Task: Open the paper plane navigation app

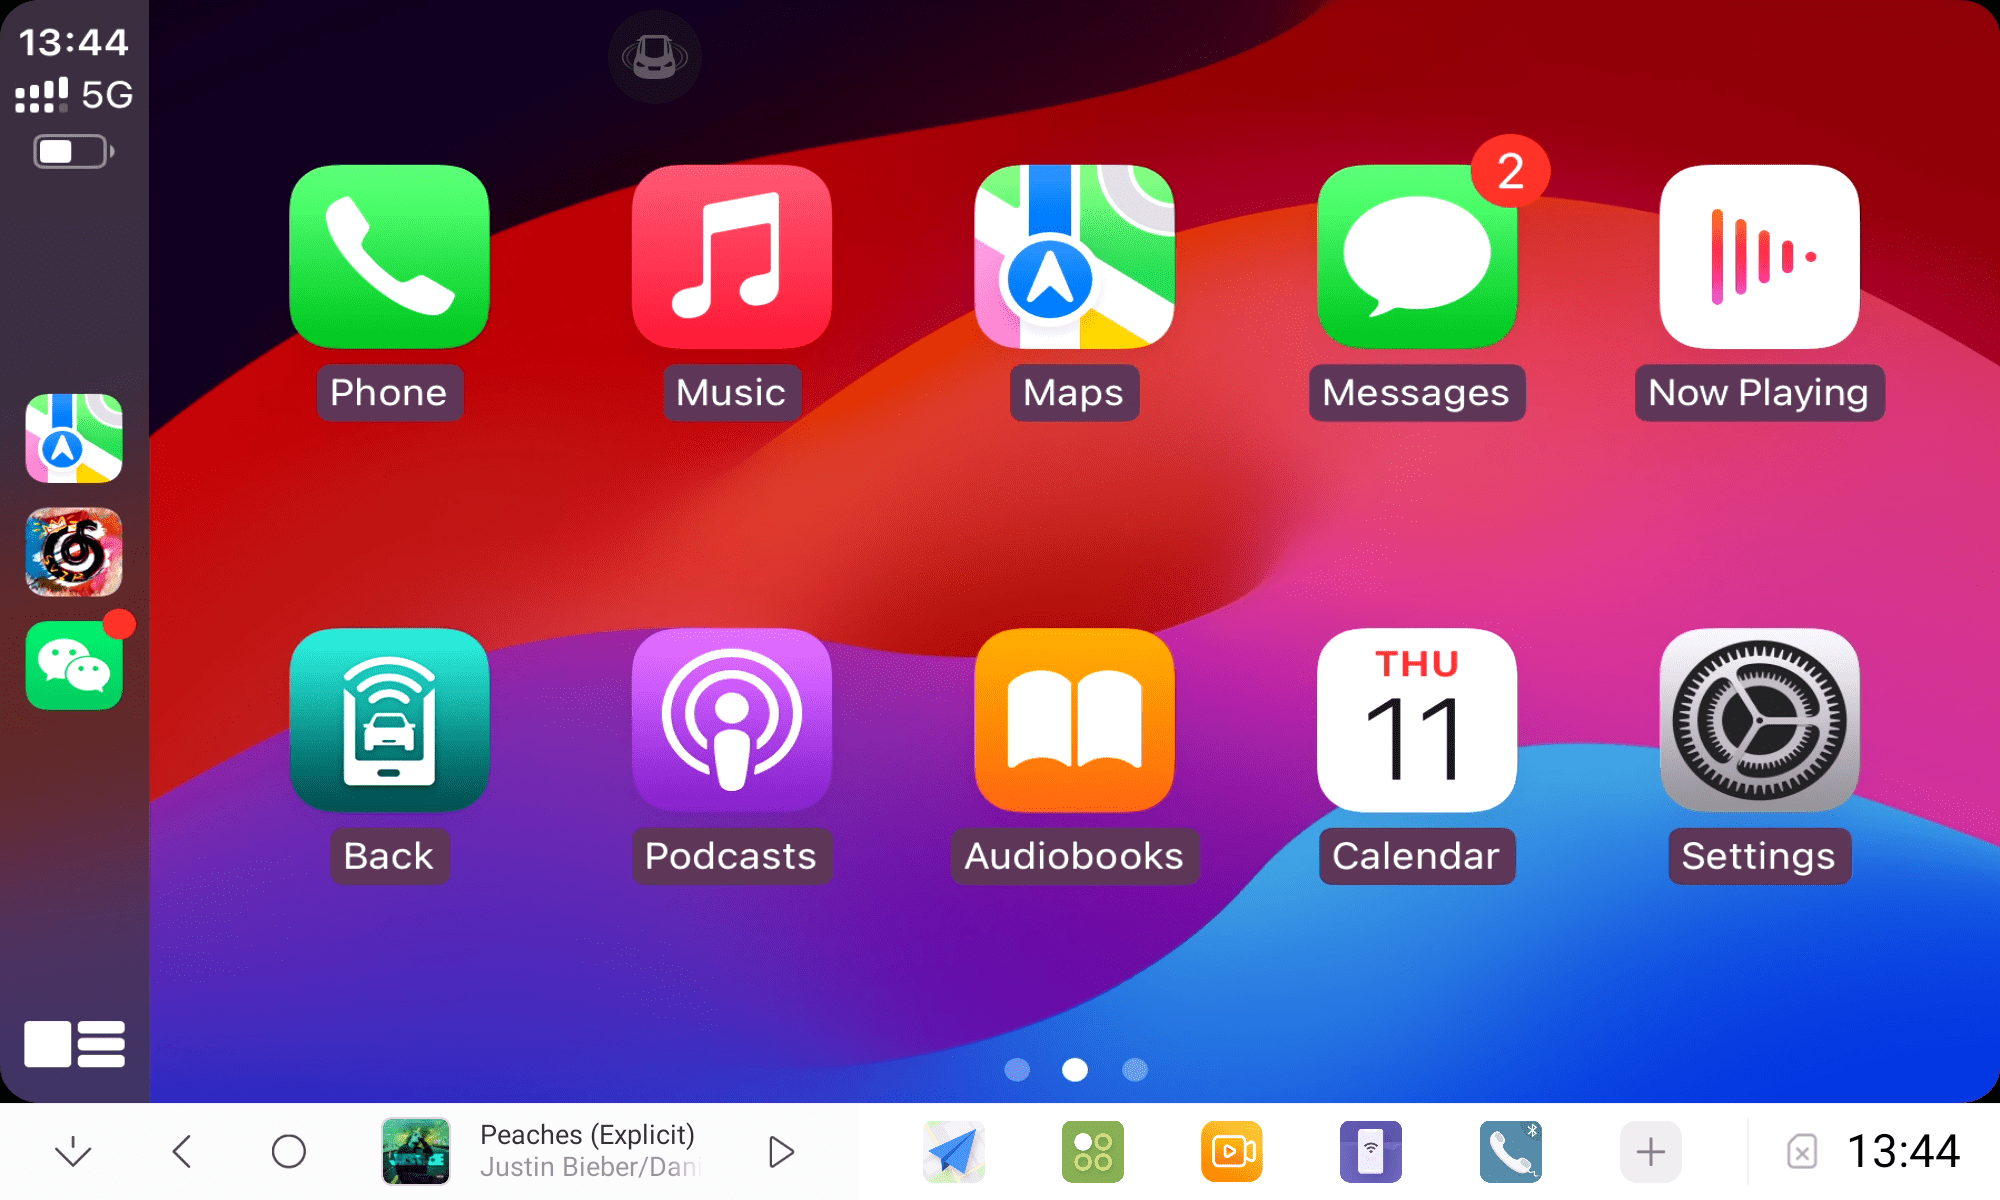Action: tap(953, 1152)
